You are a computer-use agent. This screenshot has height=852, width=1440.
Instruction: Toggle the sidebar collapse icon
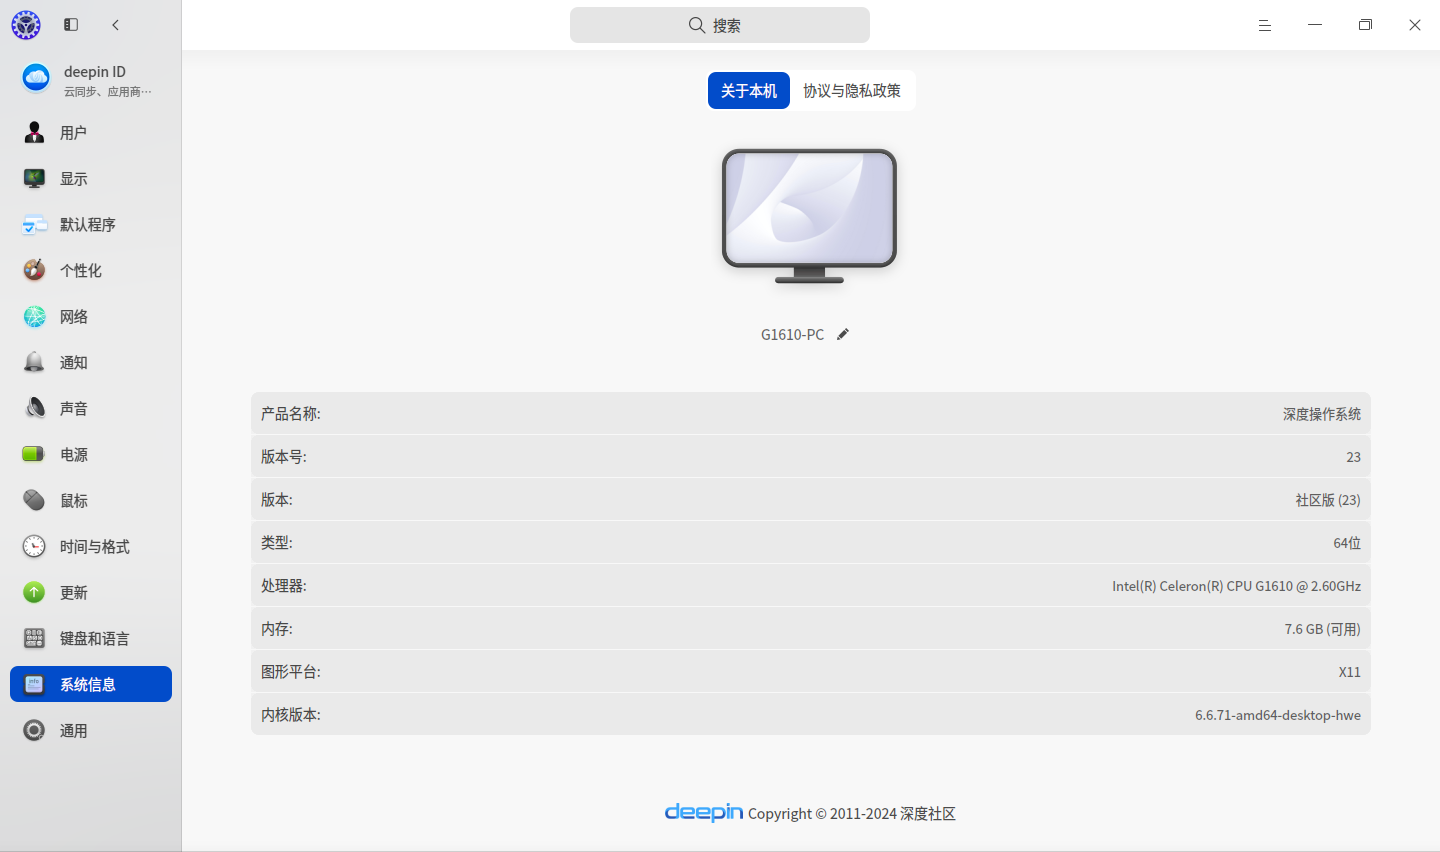click(x=71, y=25)
